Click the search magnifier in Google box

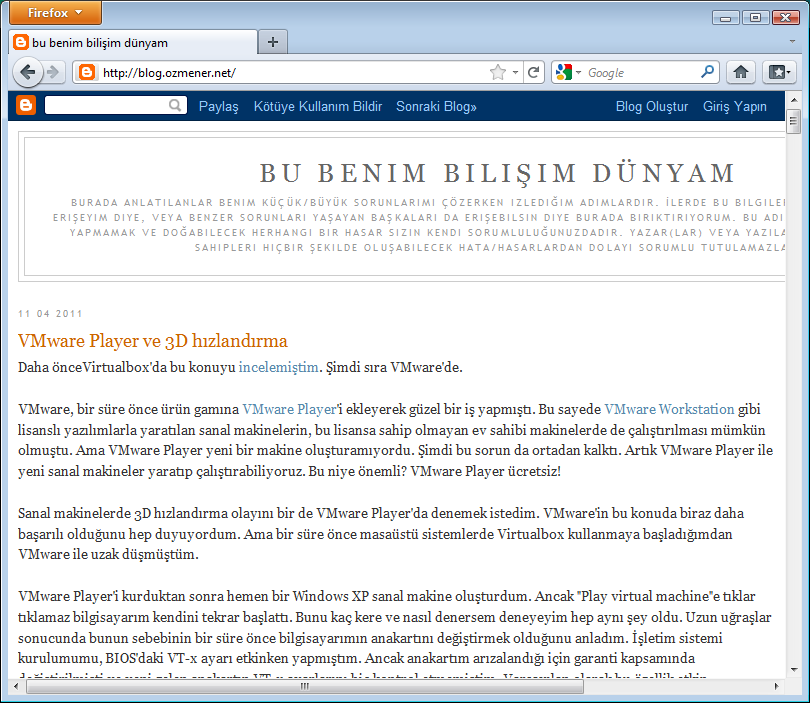click(x=707, y=72)
